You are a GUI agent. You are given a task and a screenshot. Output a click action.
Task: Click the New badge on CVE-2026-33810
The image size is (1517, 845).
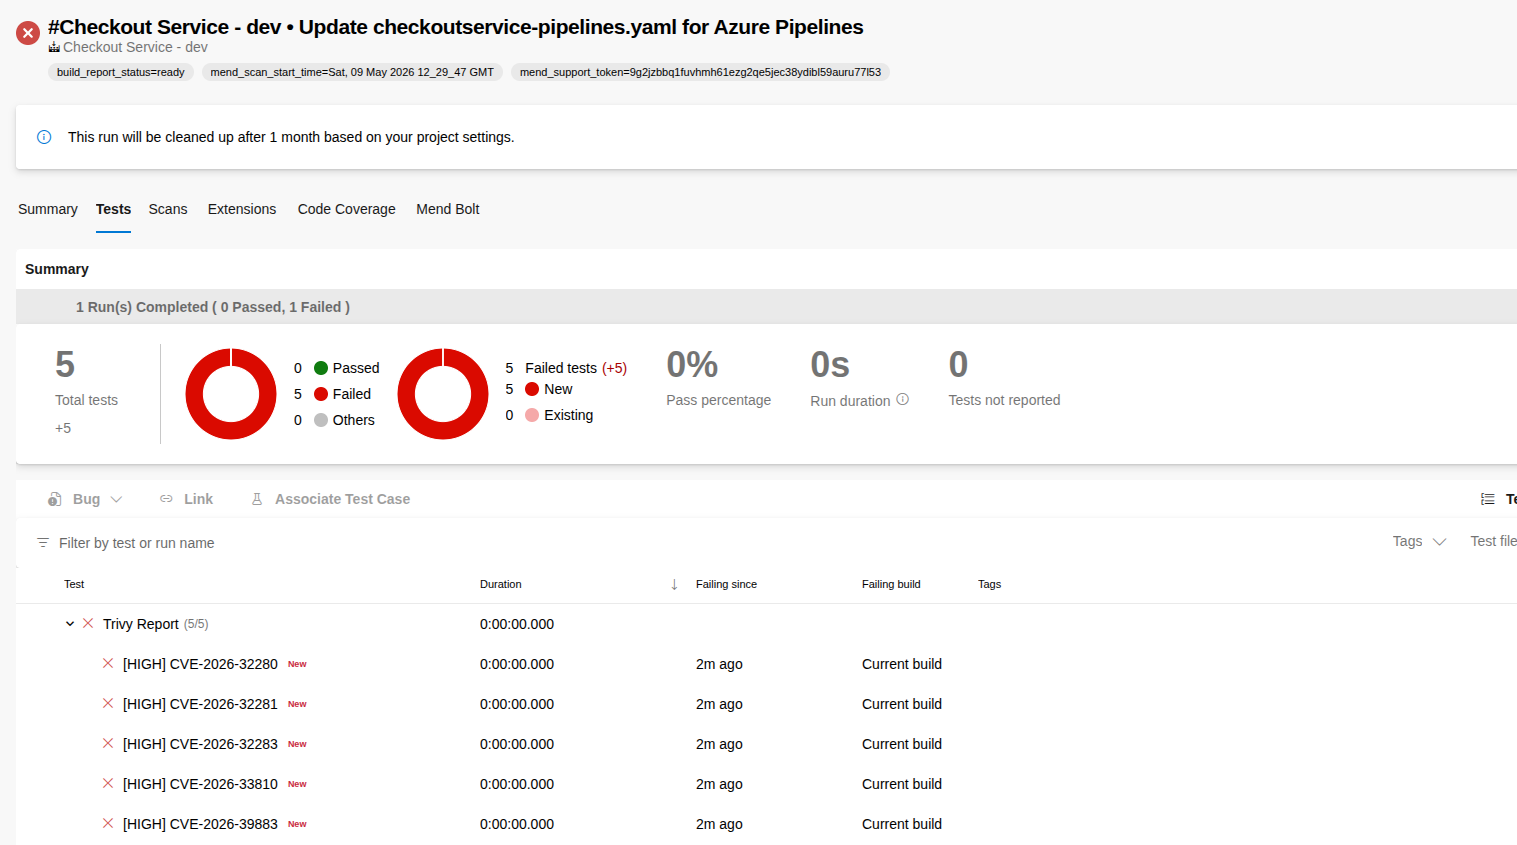tap(297, 784)
